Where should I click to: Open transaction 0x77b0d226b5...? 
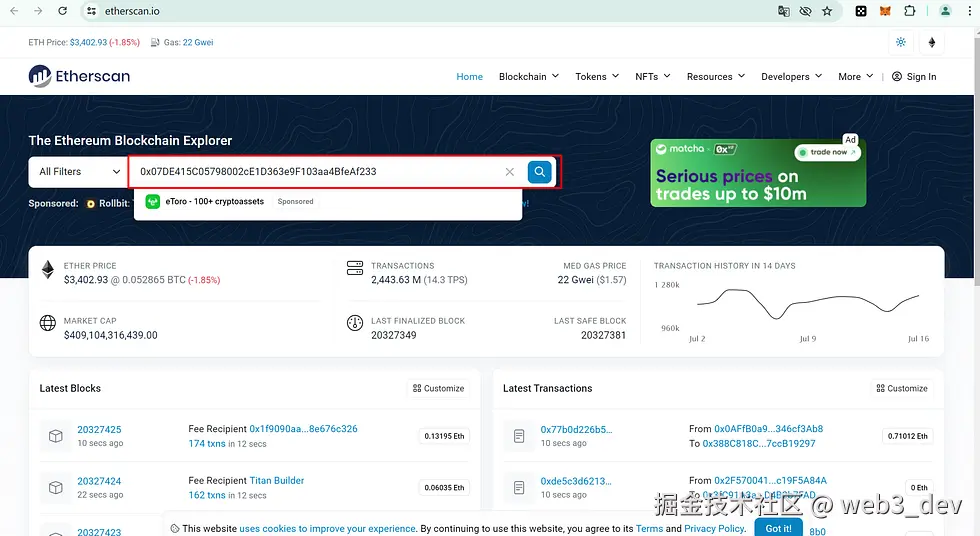click(576, 429)
